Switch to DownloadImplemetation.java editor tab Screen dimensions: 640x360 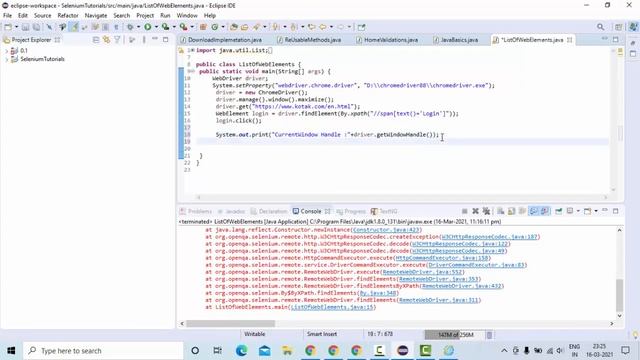[224, 40]
